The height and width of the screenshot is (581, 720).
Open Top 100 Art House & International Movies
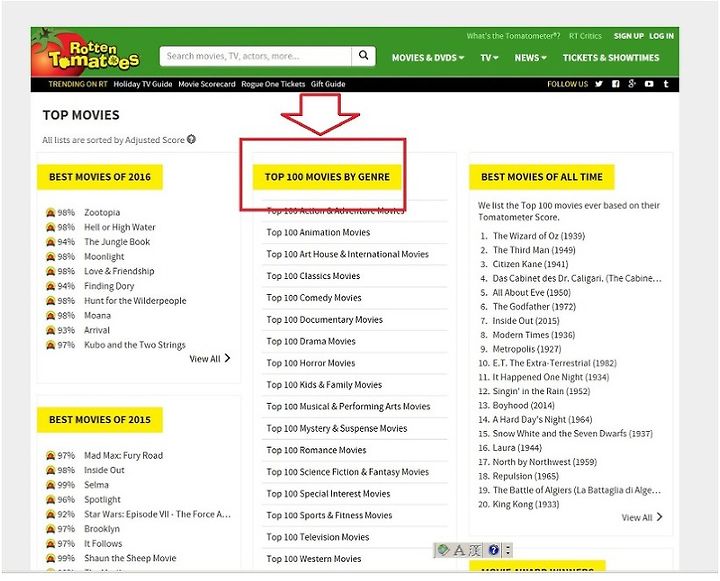(x=347, y=254)
